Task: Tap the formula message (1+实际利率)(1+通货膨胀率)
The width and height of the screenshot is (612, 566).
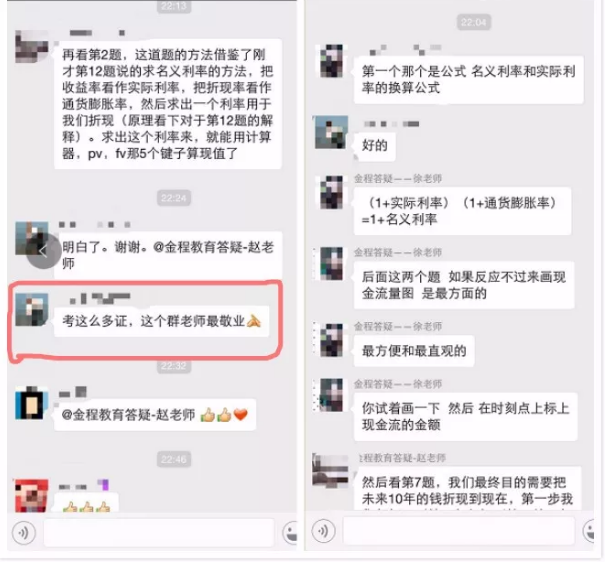Action: pyautogui.click(x=463, y=211)
